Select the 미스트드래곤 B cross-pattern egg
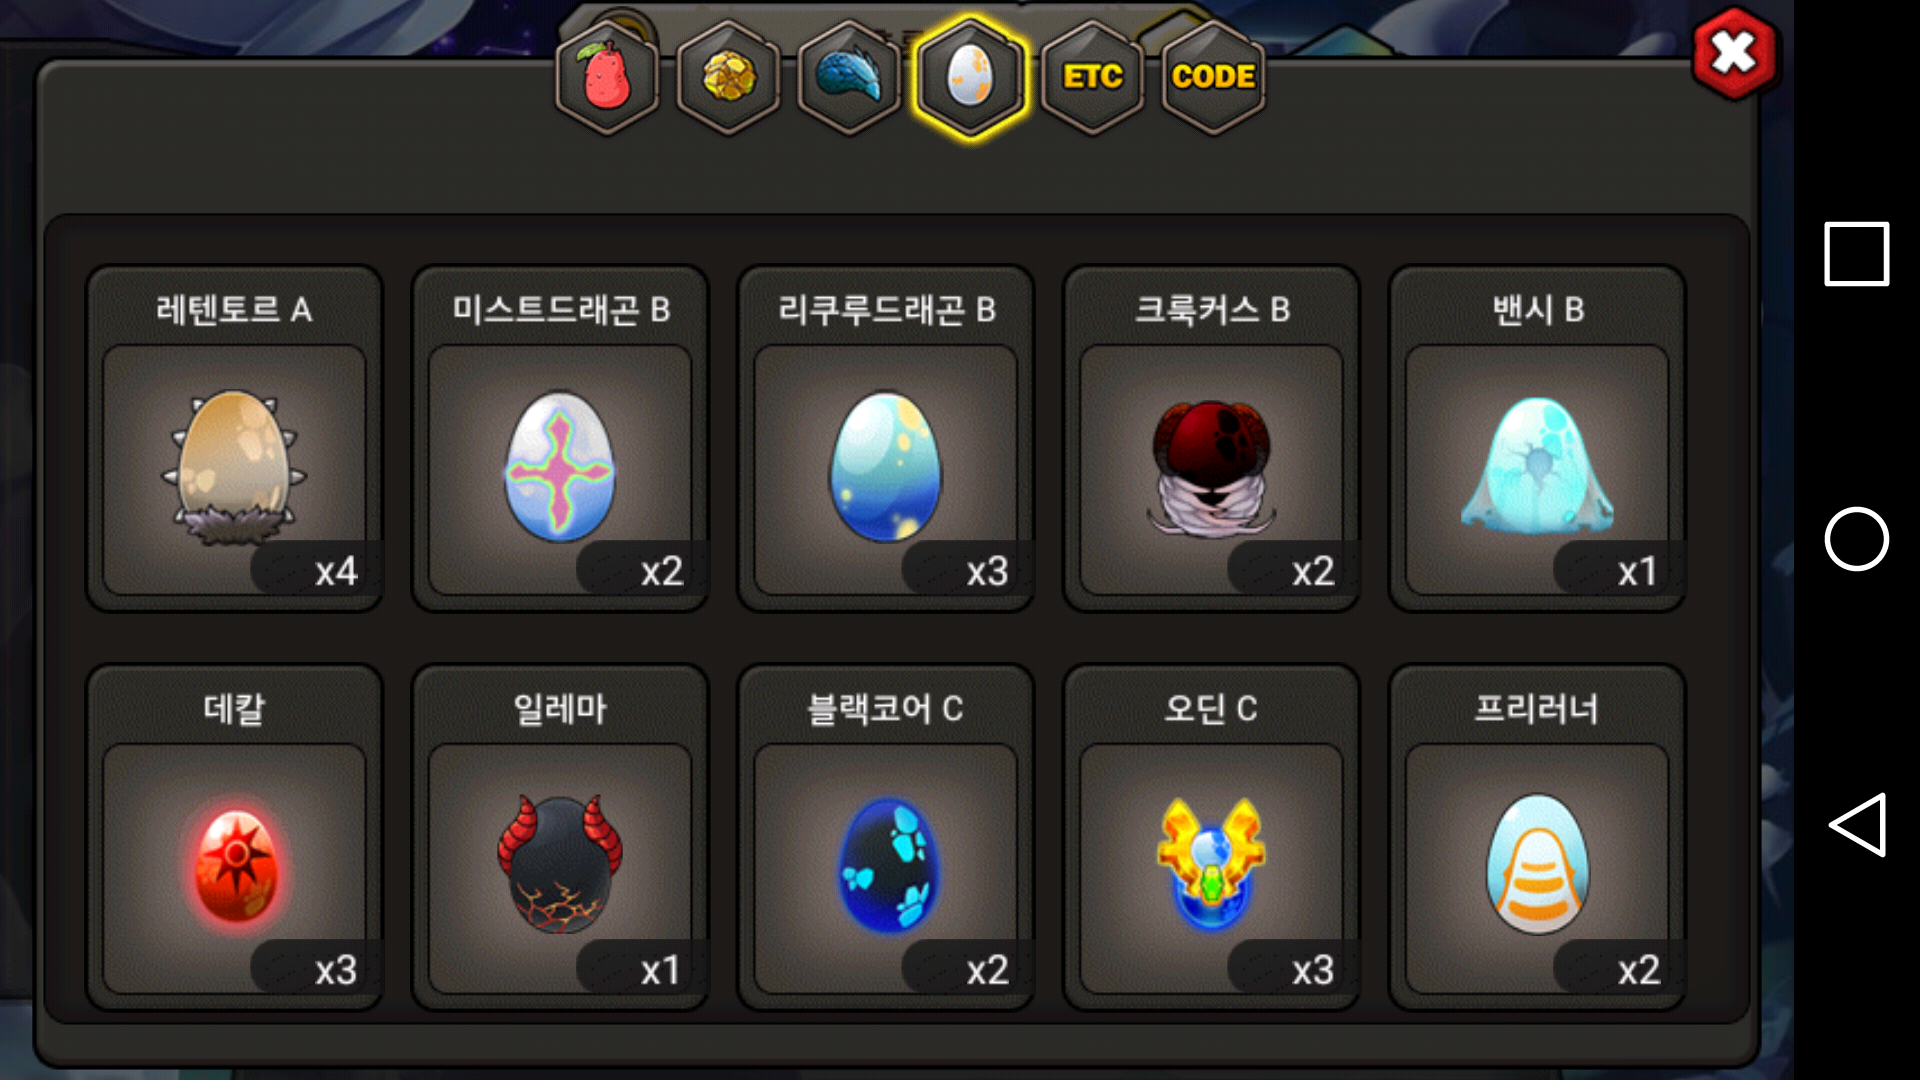The image size is (1920, 1080). pyautogui.click(x=560, y=438)
